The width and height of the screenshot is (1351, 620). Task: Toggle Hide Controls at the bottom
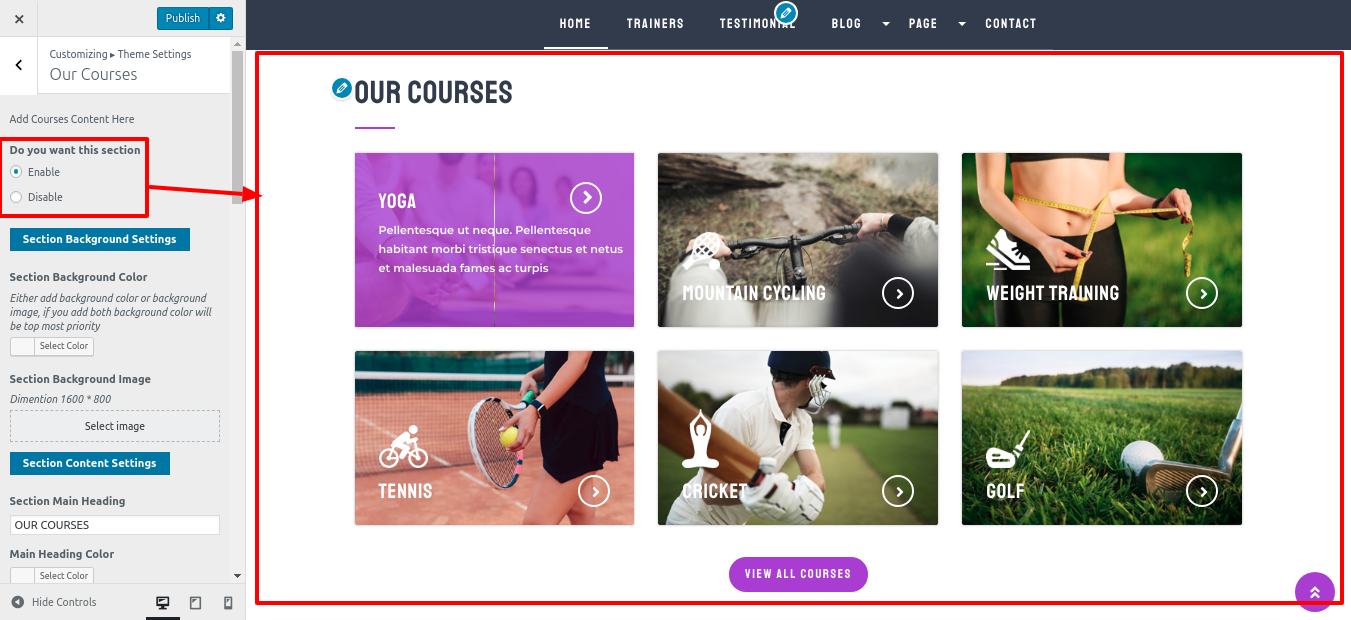[54, 602]
